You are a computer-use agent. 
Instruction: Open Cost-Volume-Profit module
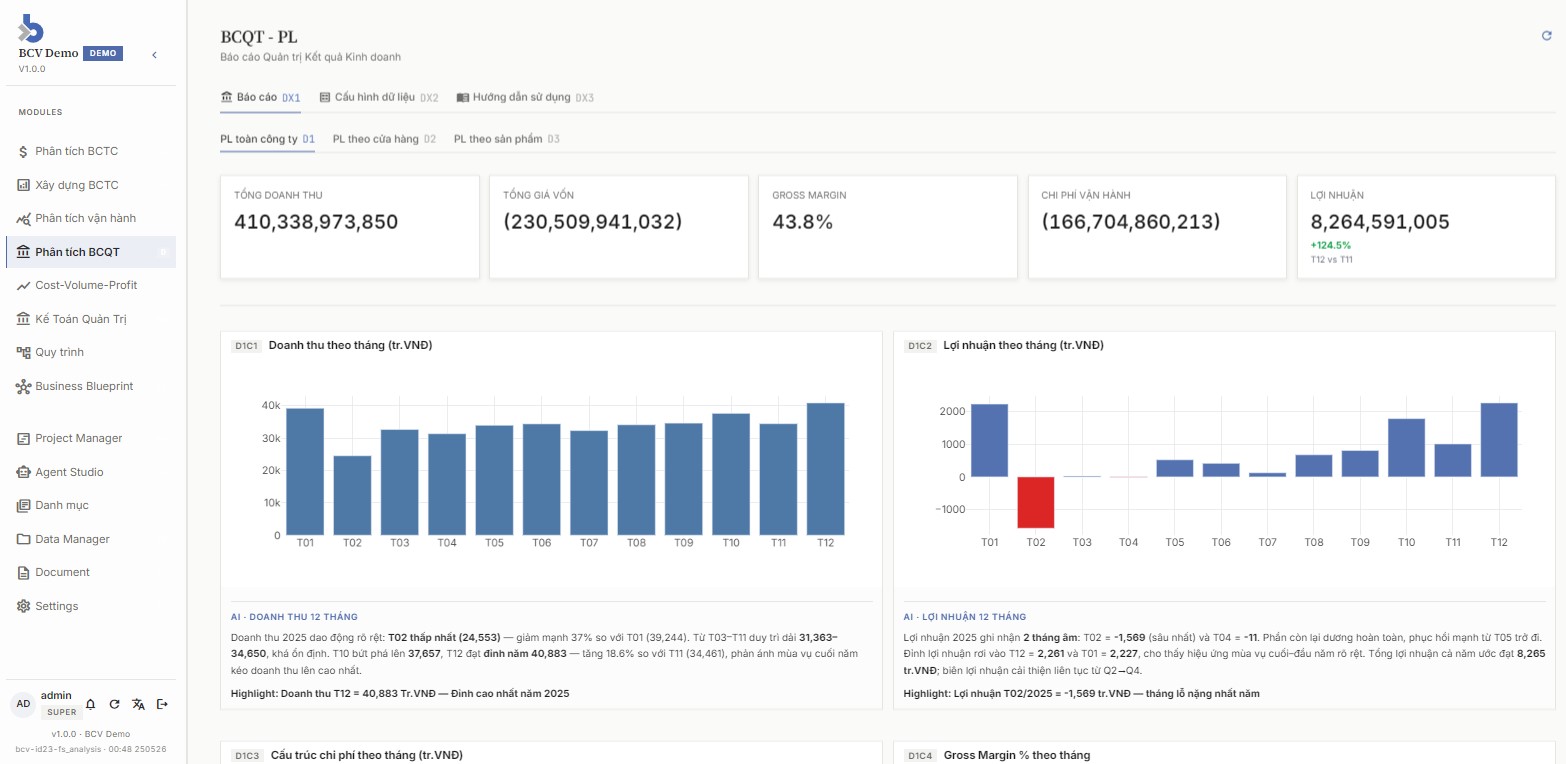tap(91, 285)
